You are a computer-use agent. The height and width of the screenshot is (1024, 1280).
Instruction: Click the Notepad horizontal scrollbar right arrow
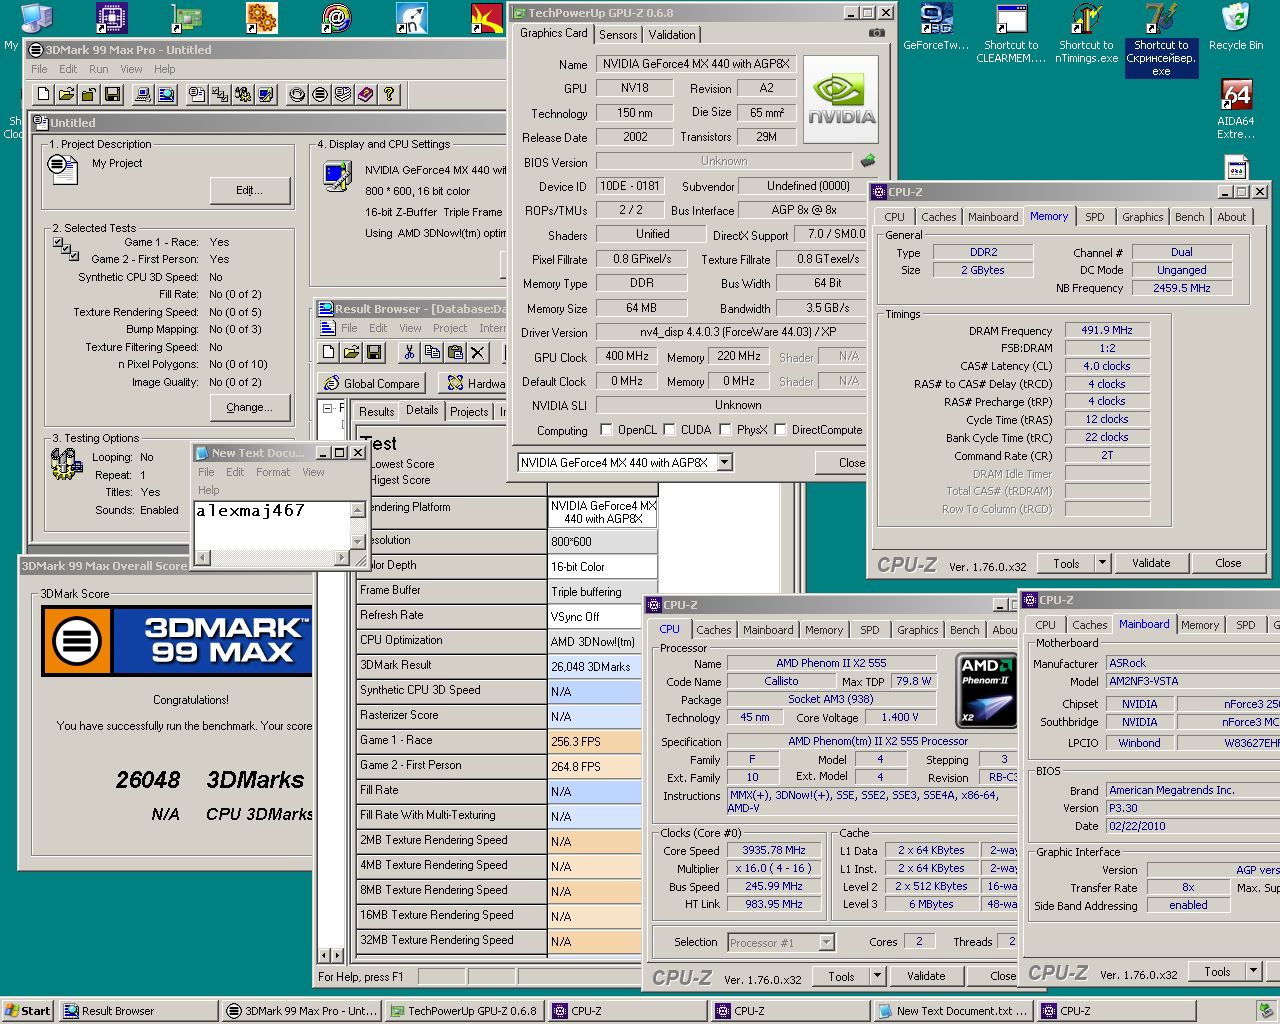pos(343,556)
